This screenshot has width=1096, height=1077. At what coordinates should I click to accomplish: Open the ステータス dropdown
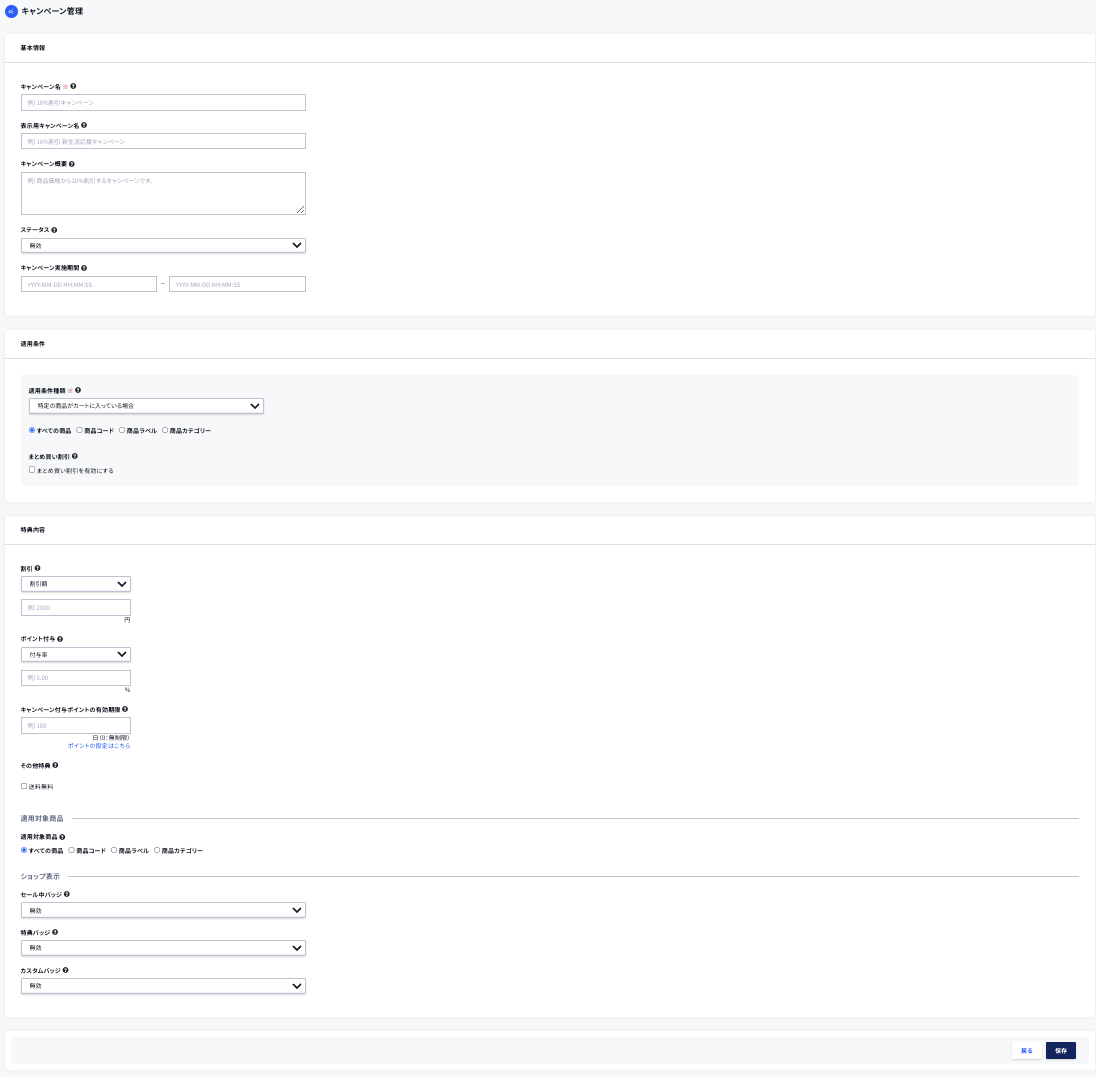(163, 245)
